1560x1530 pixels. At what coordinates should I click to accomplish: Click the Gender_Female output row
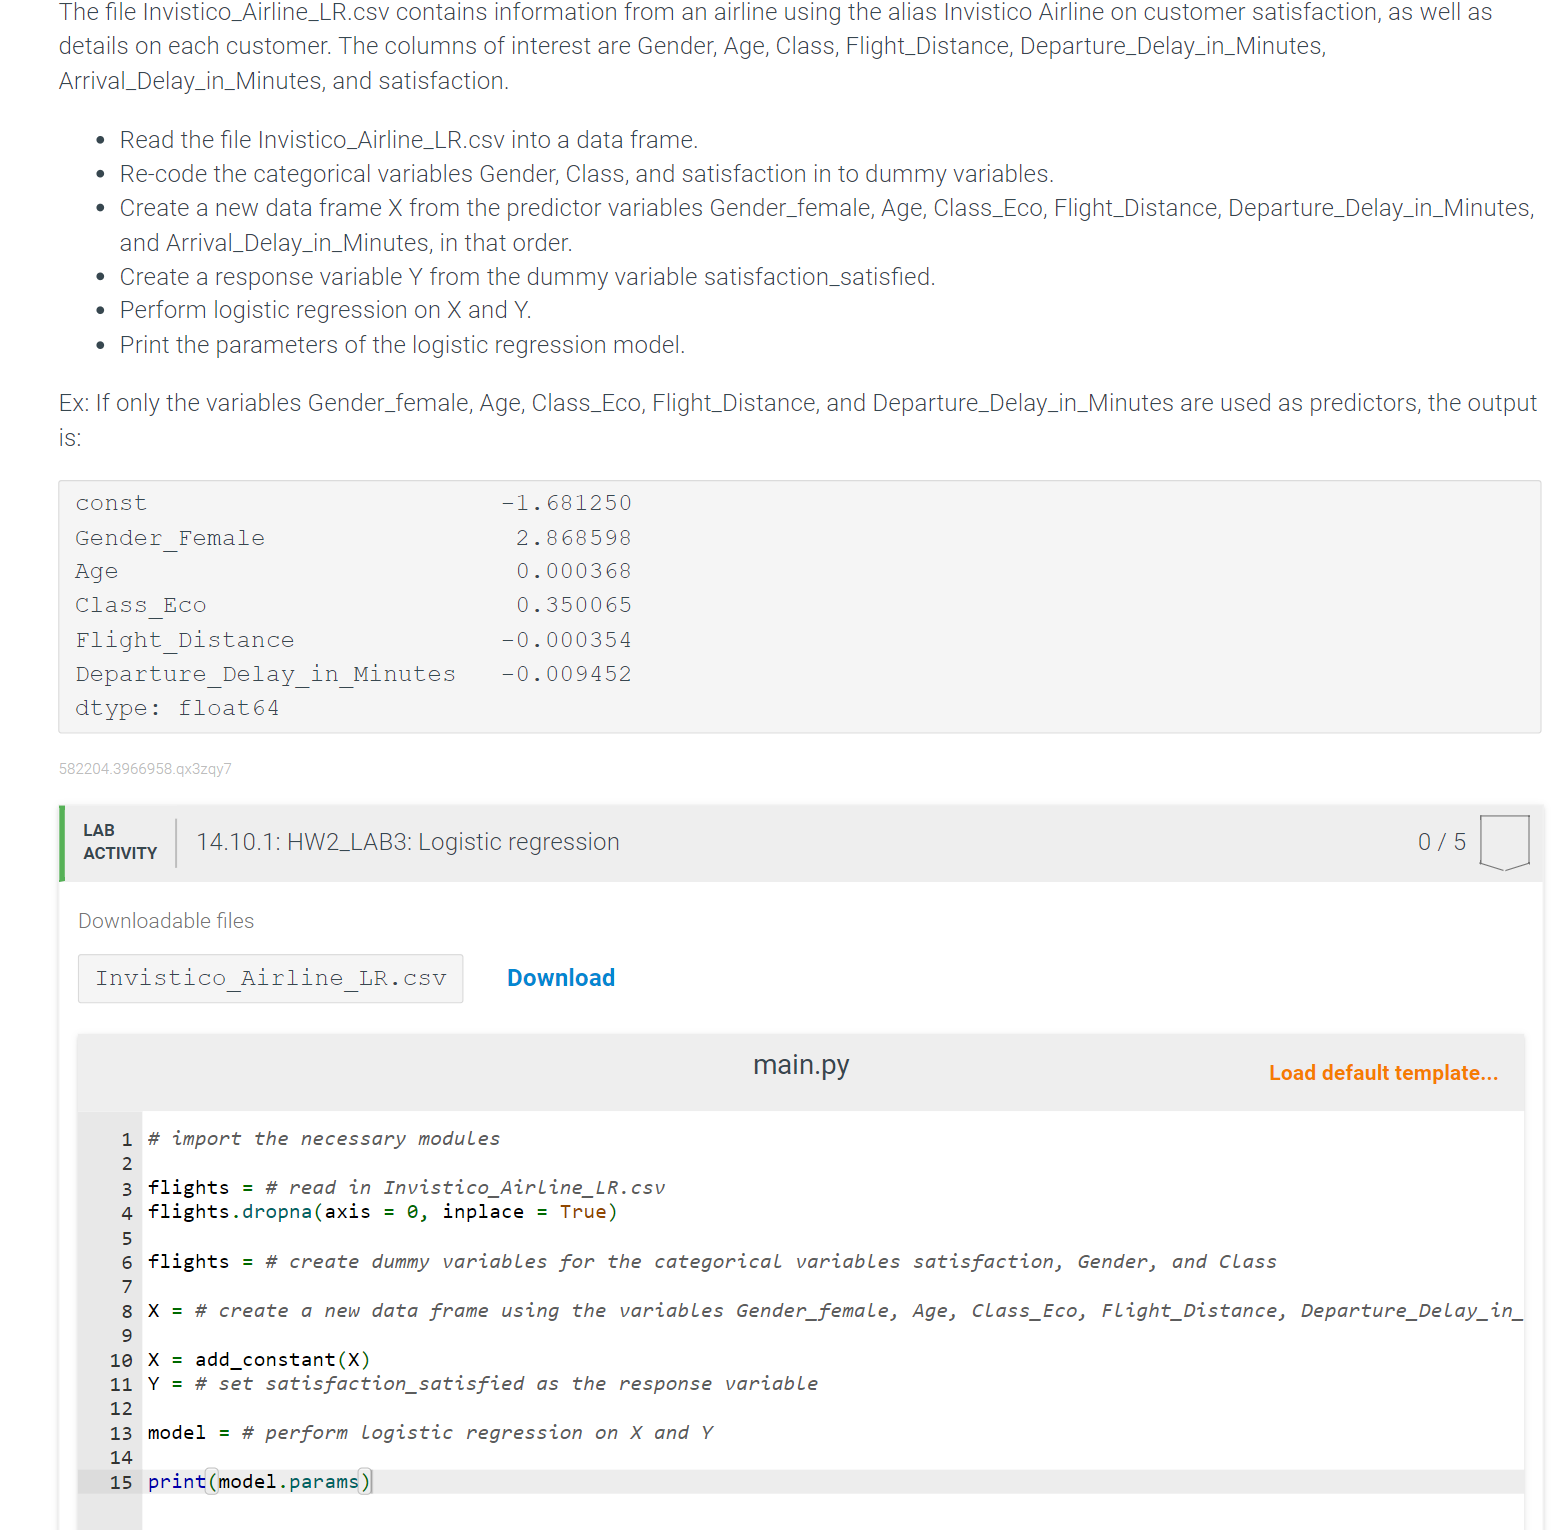pyautogui.click(x=353, y=538)
